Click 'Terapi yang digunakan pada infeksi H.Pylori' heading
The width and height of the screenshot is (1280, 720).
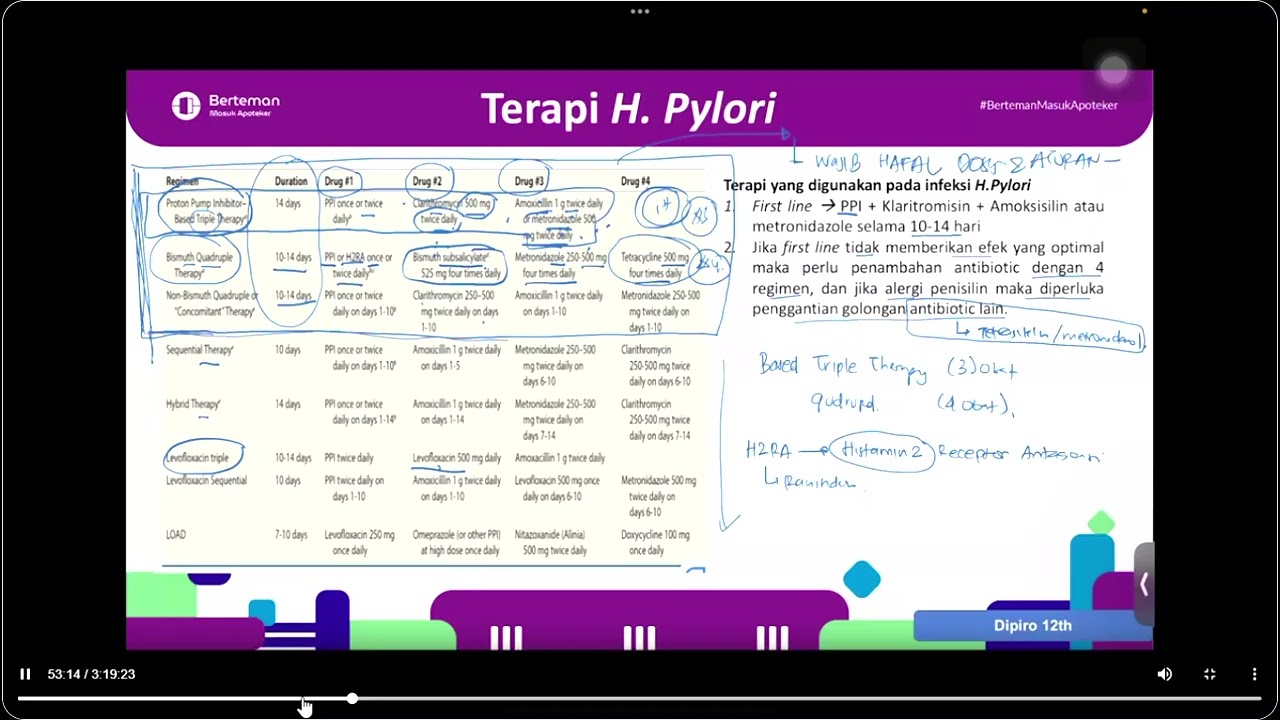(x=877, y=185)
